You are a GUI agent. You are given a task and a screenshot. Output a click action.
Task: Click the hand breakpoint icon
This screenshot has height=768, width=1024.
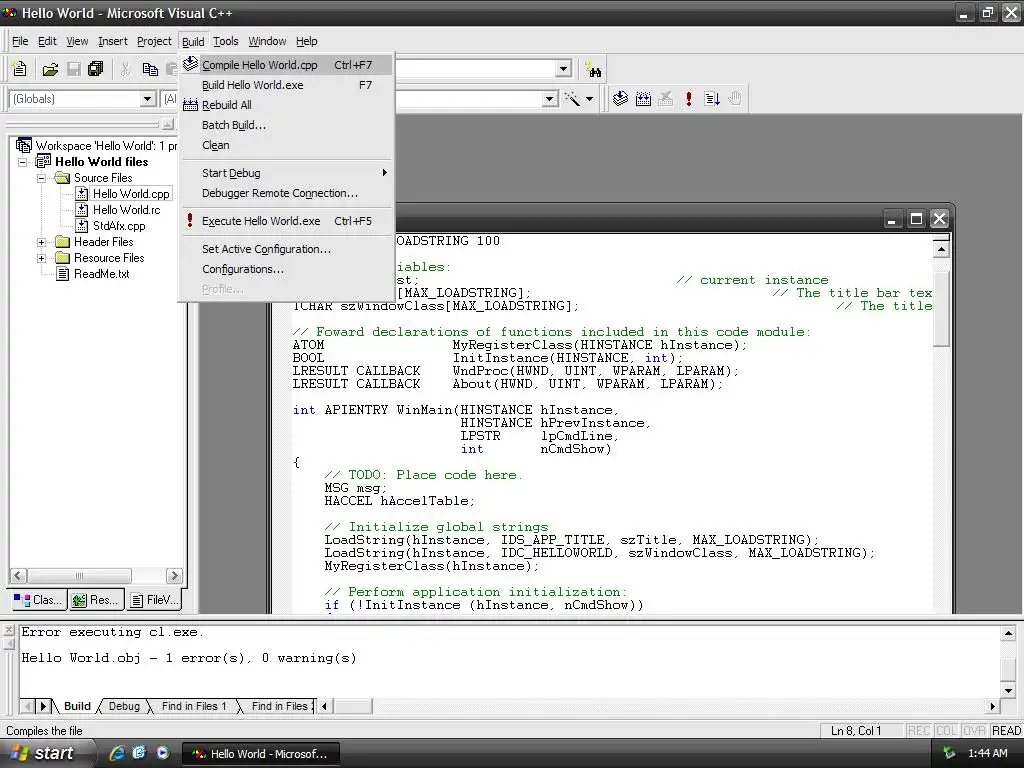click(x=735, y=99)
